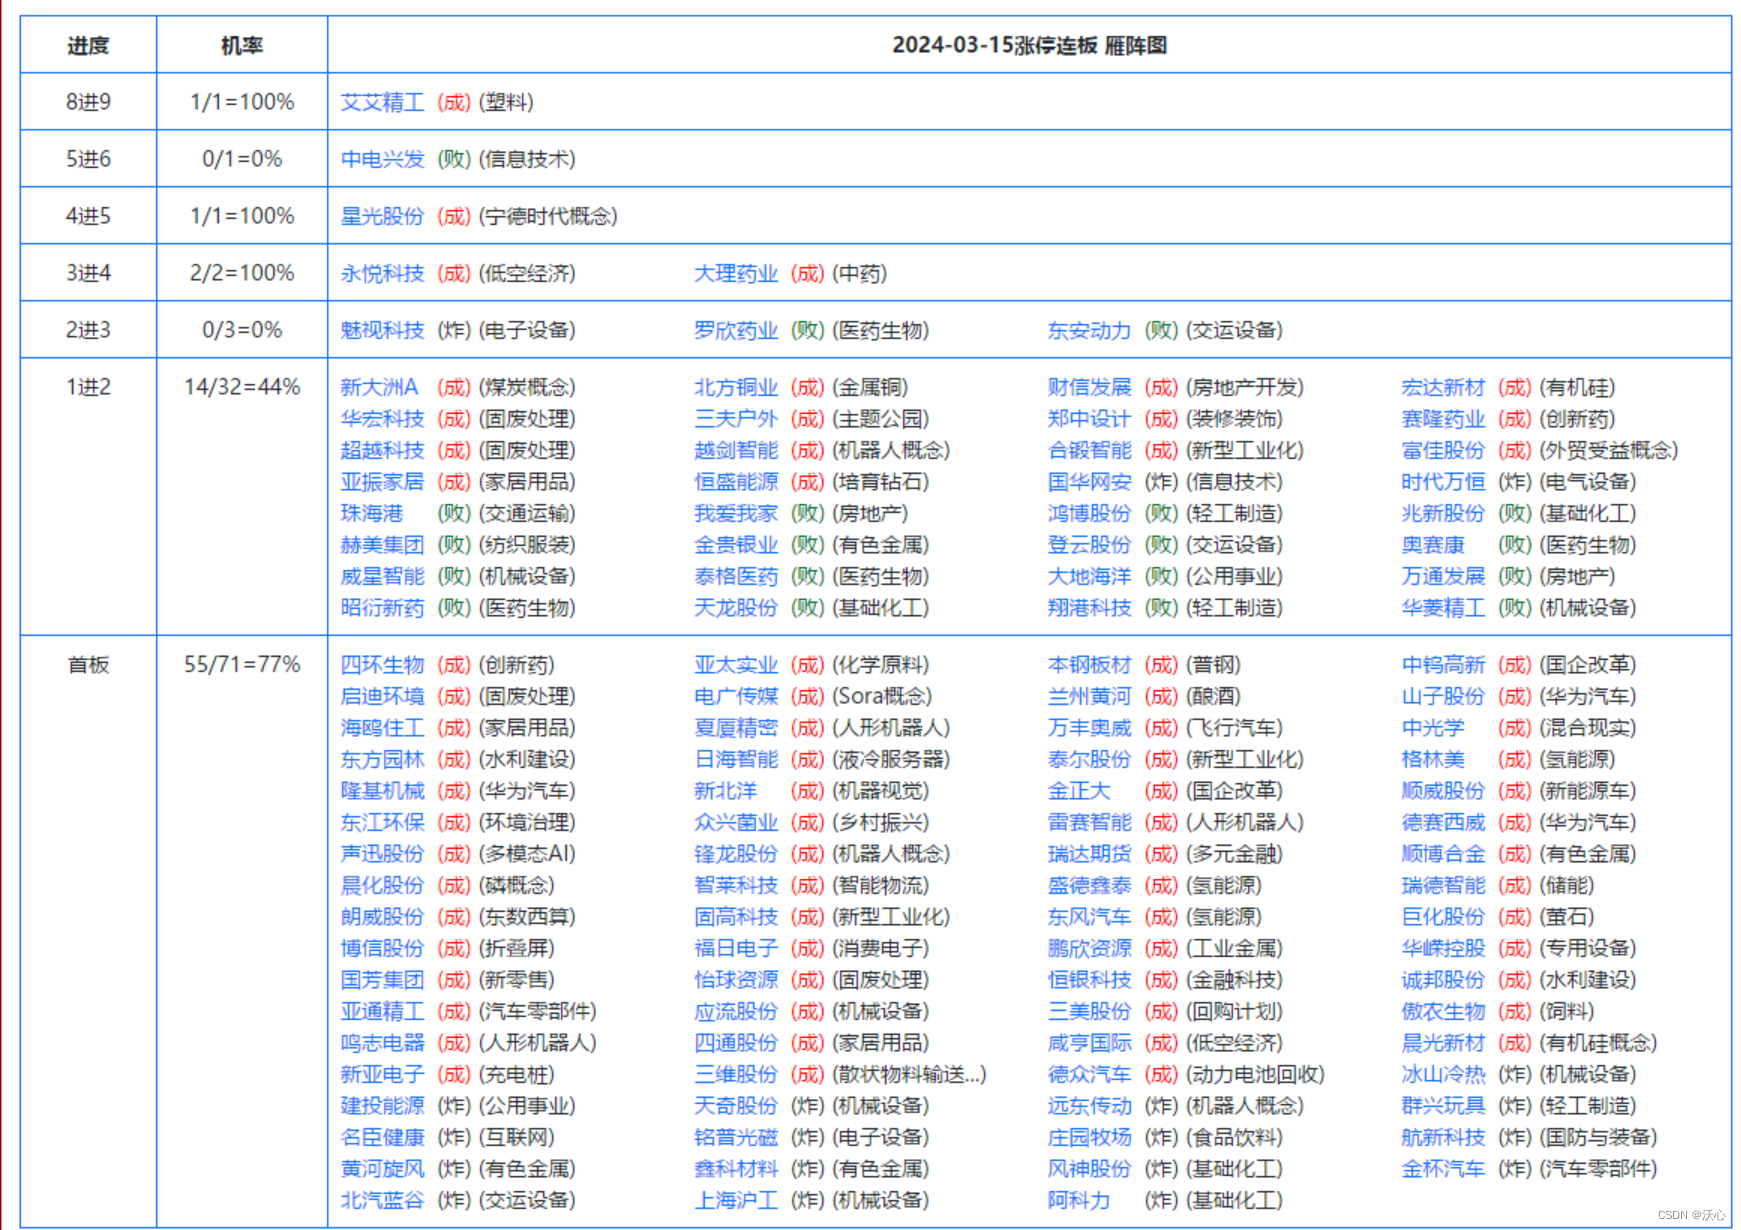Click the 铭普光磁 stock link

(x=736, y=1137)
